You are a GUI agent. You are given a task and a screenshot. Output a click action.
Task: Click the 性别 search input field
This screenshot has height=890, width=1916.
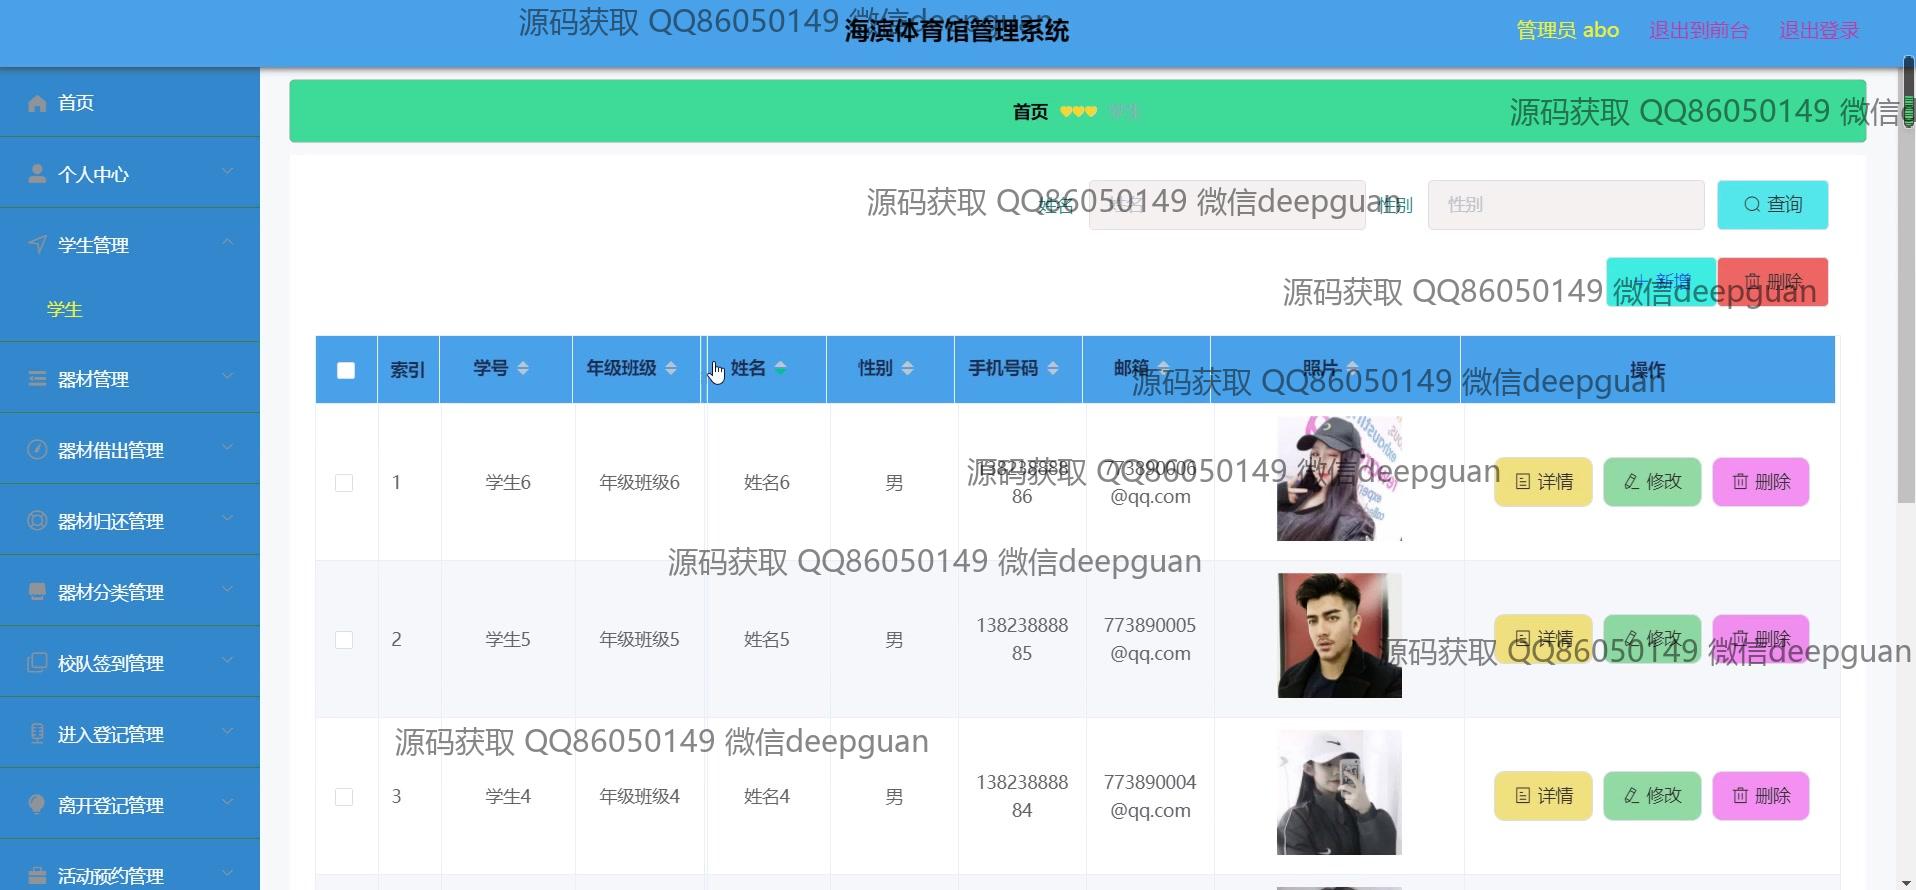[x=1565, y=205]
